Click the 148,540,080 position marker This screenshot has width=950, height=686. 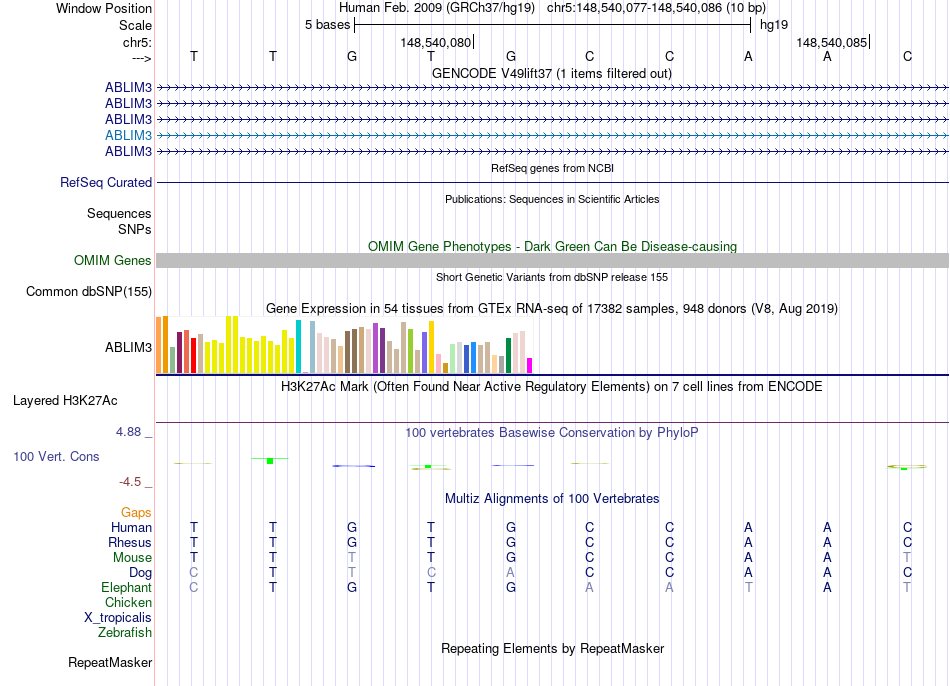[436, 42]
